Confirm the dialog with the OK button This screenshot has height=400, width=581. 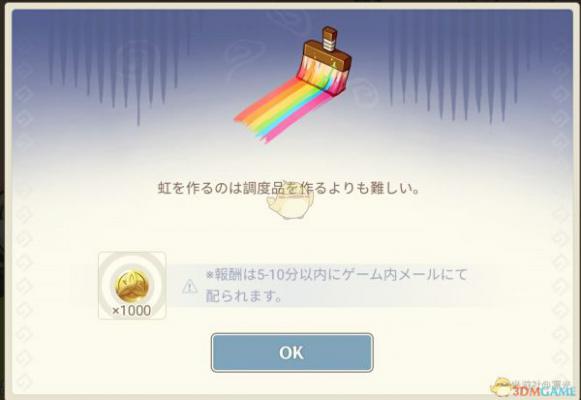(292, 353)
